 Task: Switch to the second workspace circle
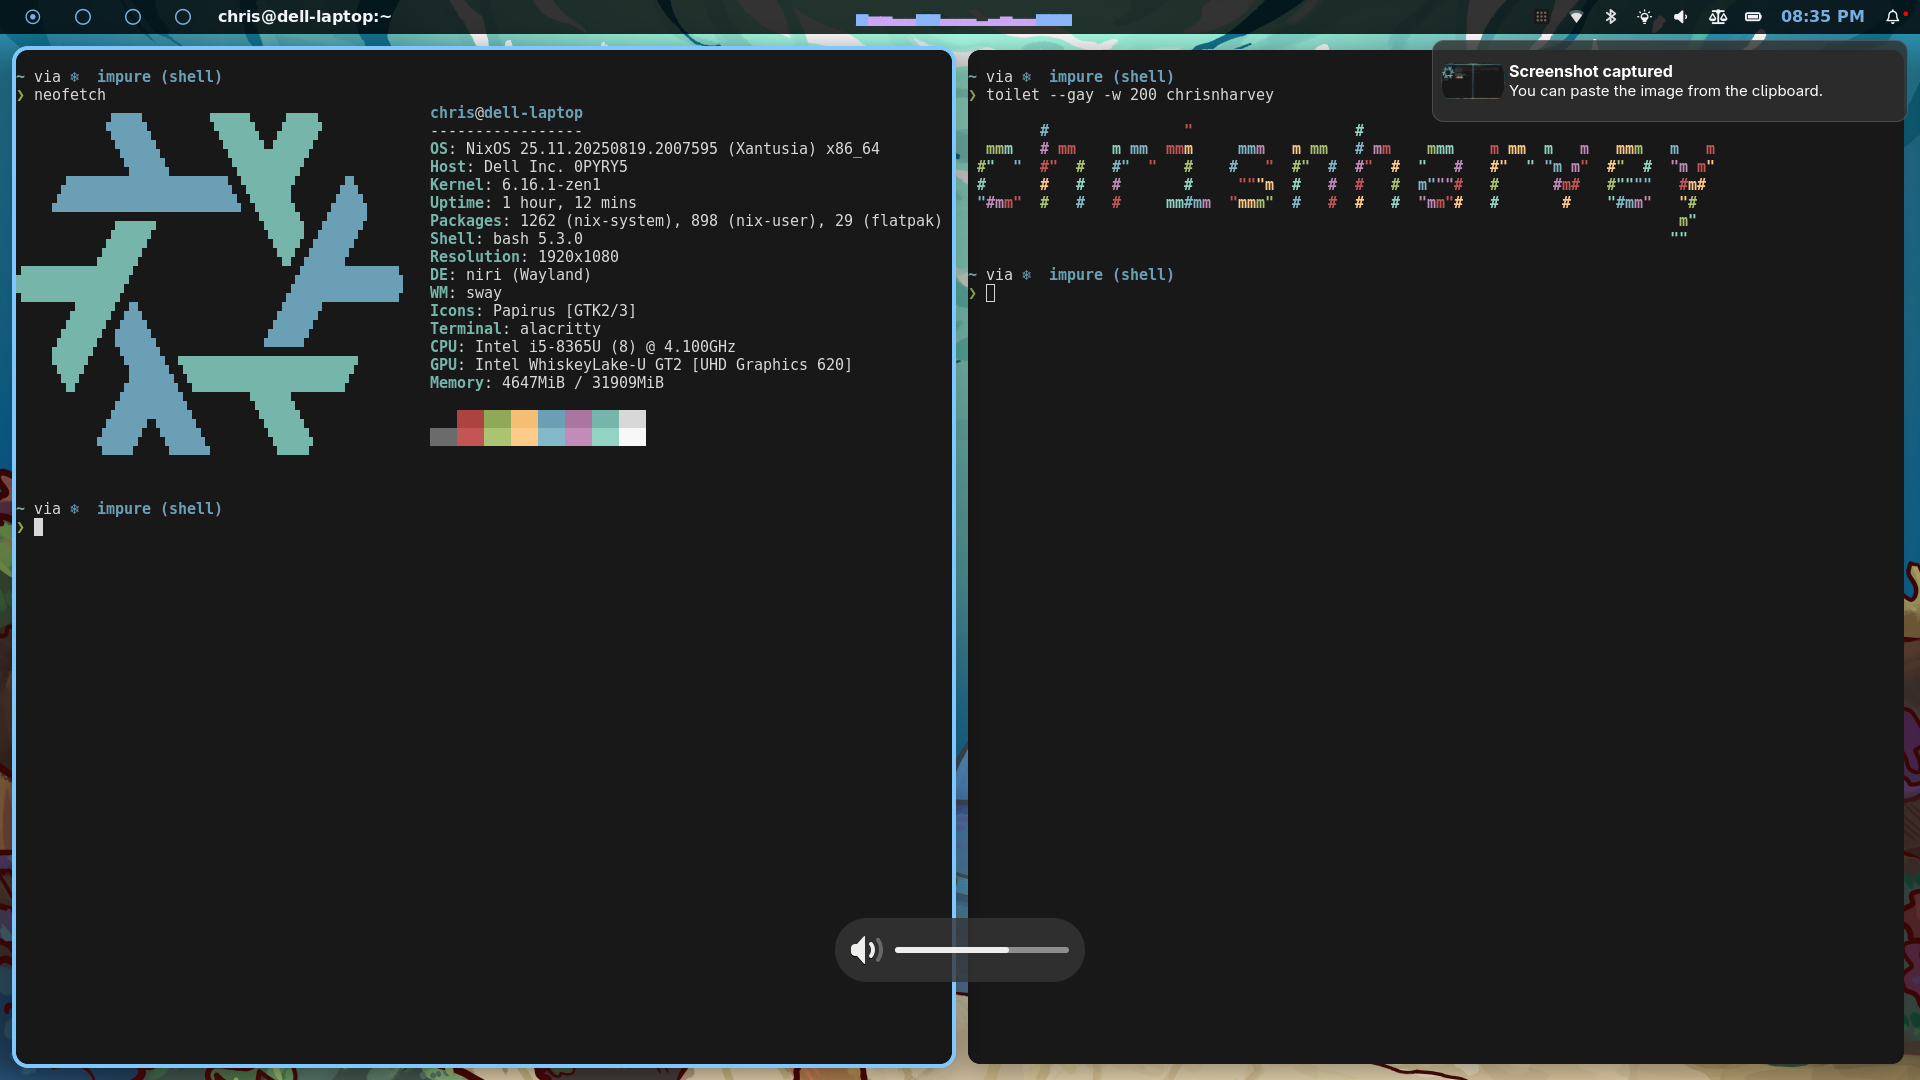pos(83,17)
